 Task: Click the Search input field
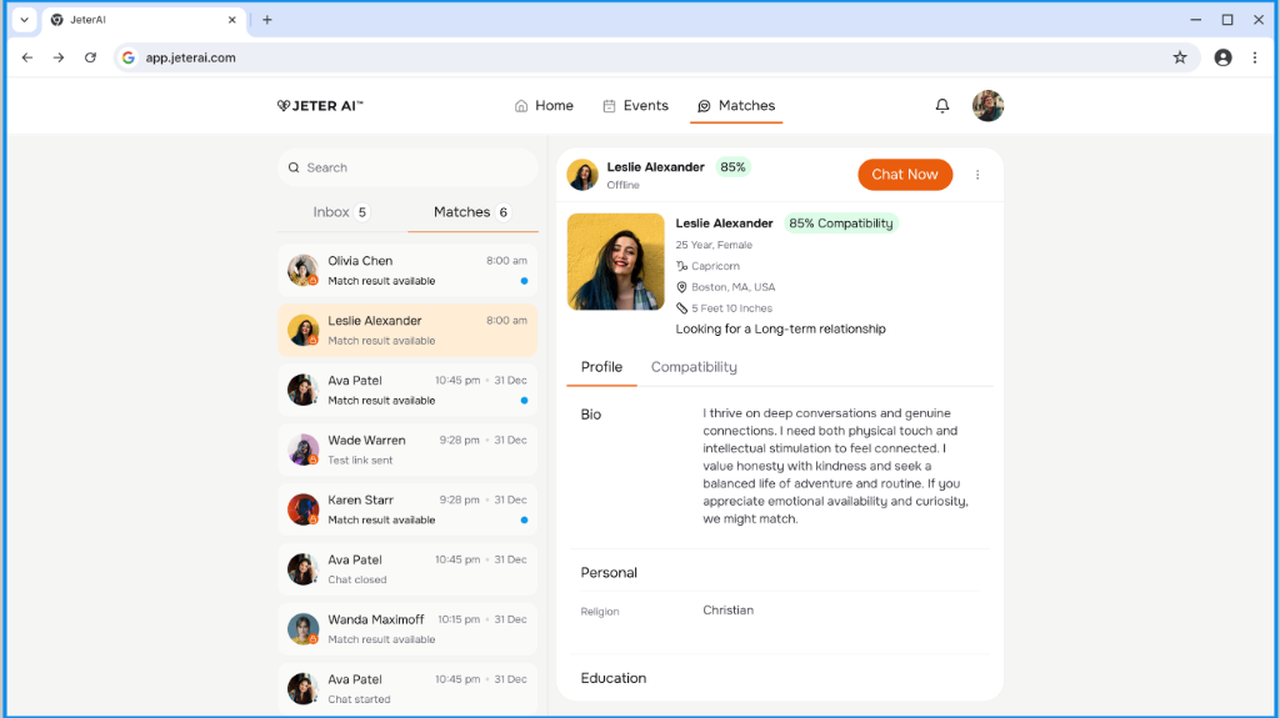tap(408, 168)
